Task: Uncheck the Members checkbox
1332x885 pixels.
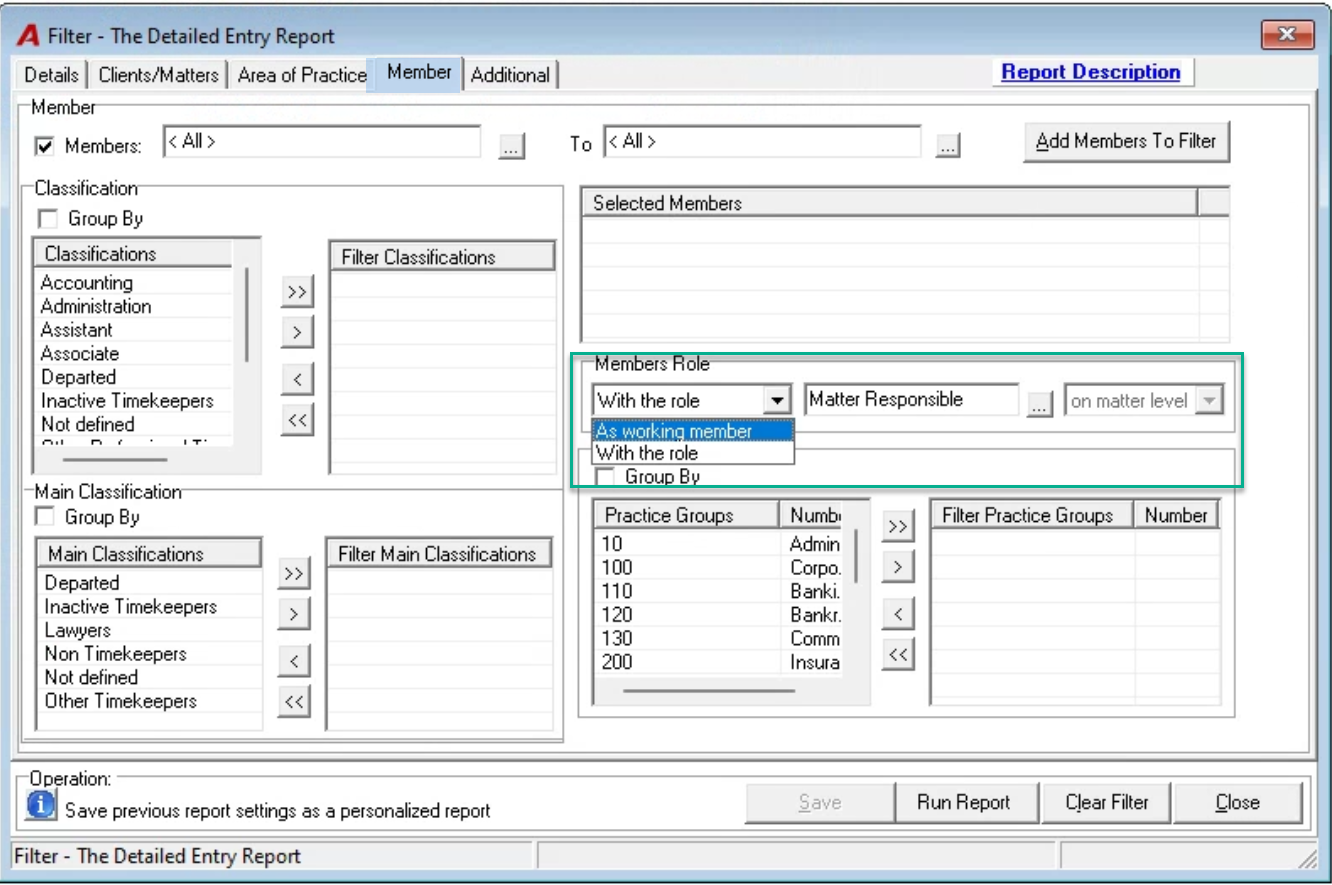Action: pyautogui.click(x=45, y=147)
